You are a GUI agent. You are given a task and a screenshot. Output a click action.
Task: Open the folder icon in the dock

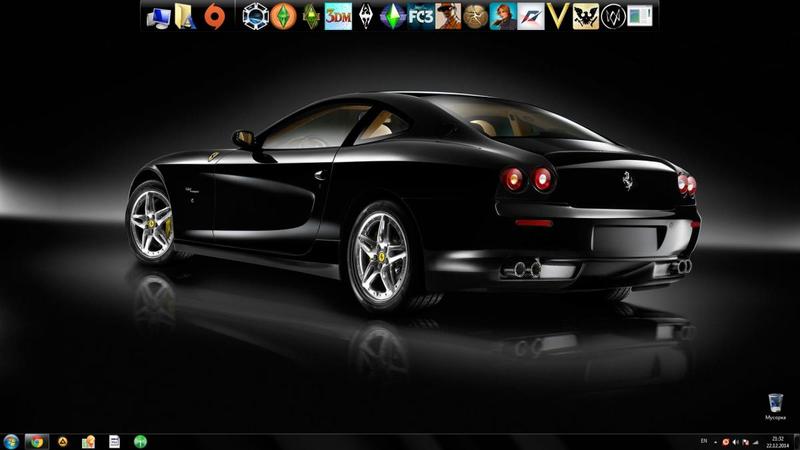(x=185, y=15)
